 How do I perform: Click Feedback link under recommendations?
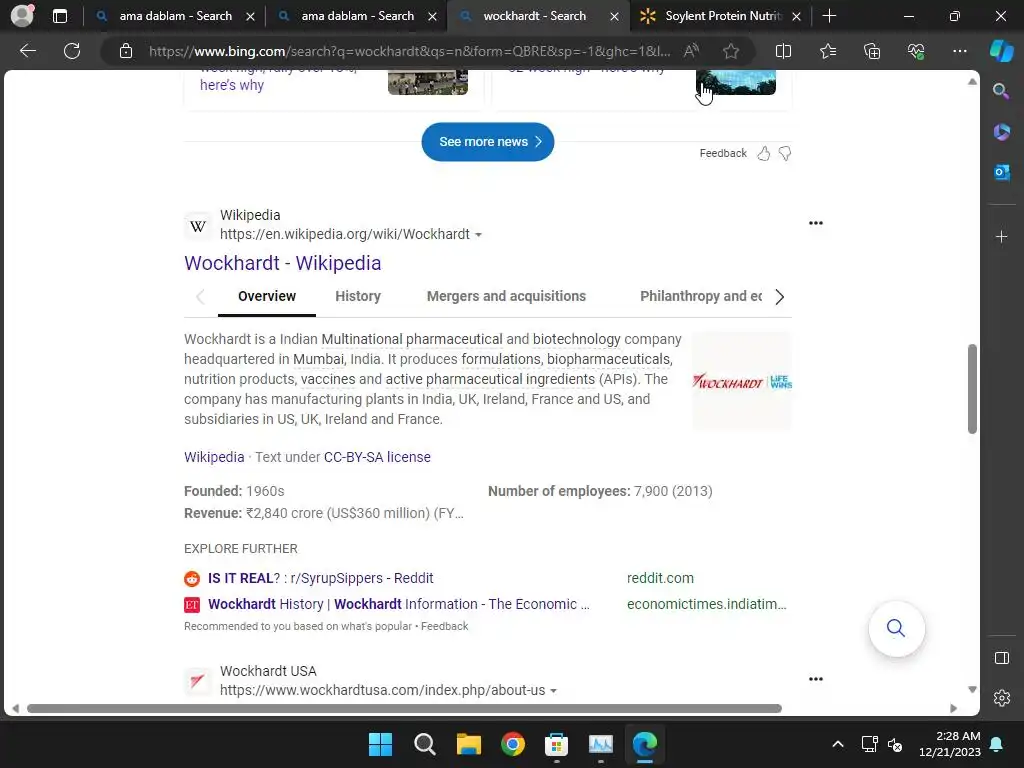(x=445, y=626)
